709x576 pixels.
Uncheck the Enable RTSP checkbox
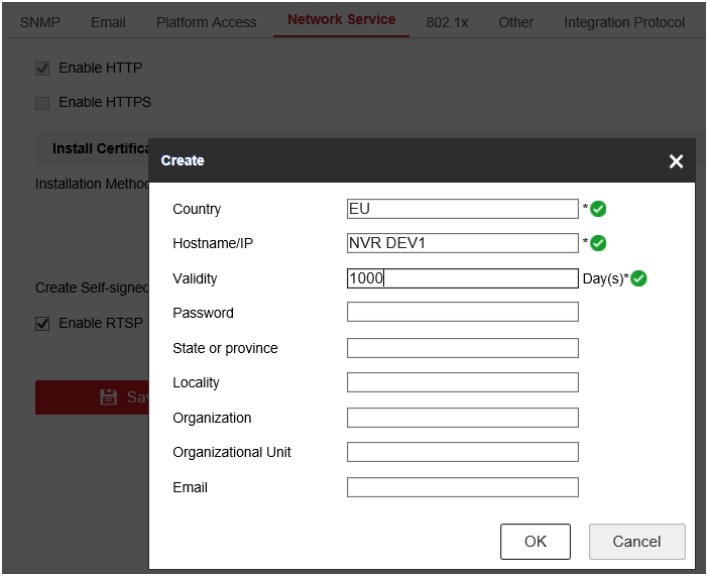[42, 324]
